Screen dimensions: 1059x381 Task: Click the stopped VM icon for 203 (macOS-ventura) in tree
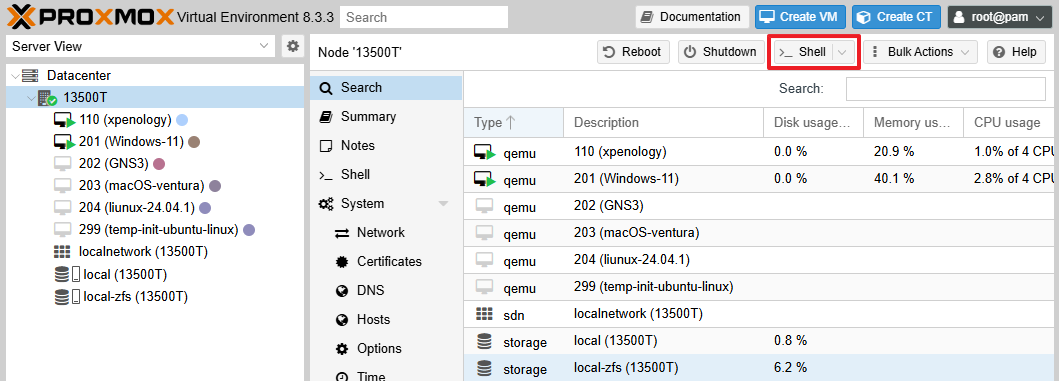[62, 186]
